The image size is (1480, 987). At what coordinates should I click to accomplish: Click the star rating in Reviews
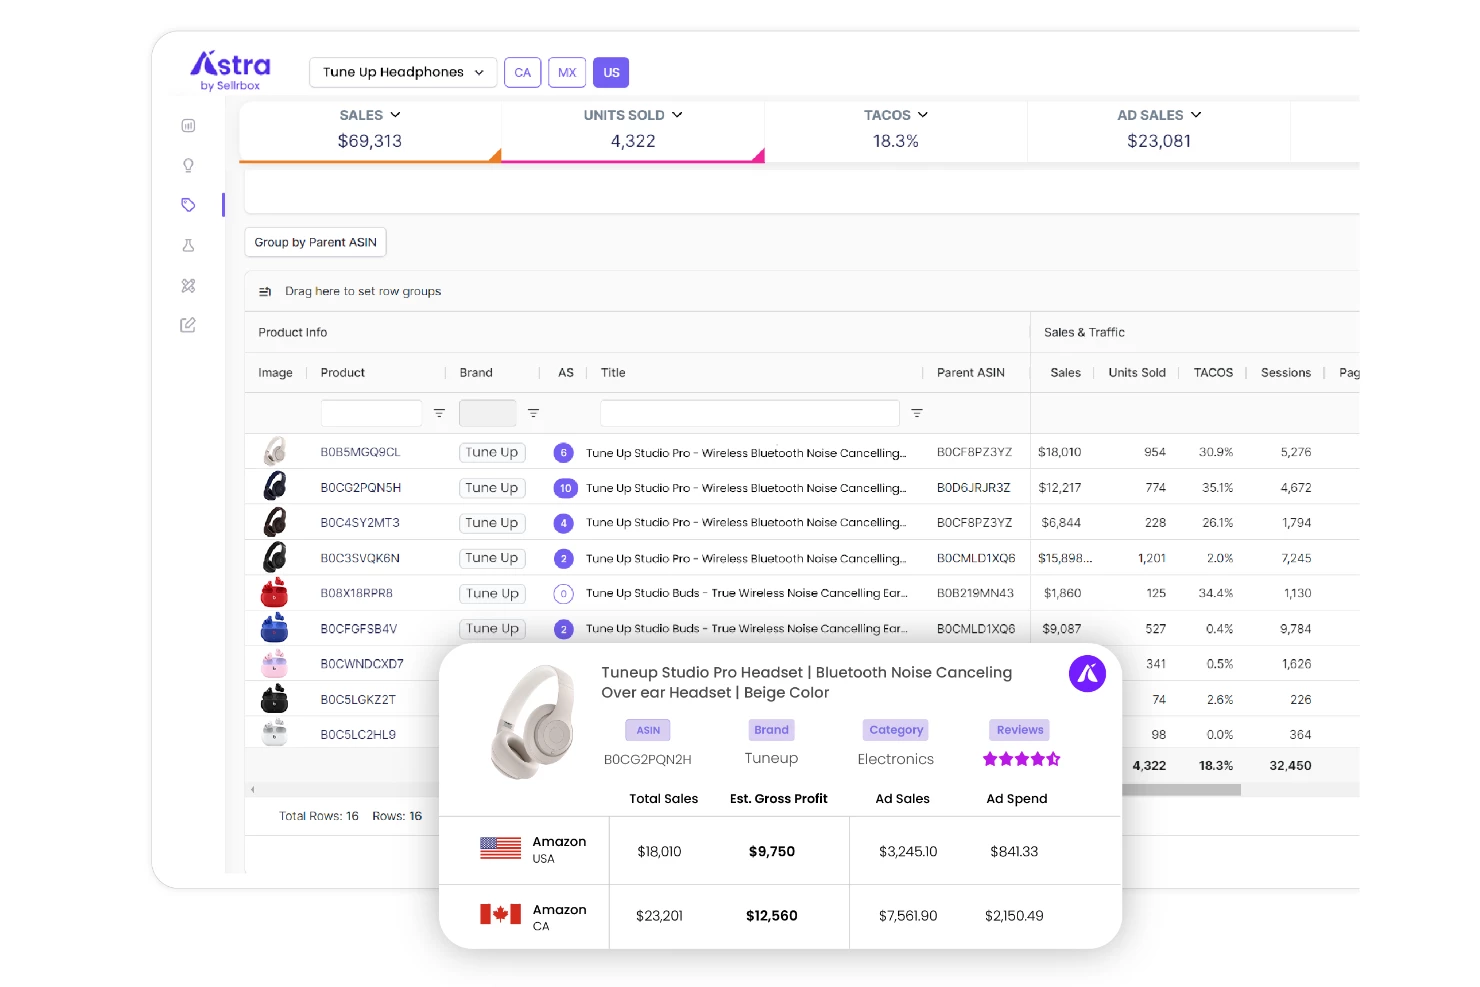click(1021, 759)
